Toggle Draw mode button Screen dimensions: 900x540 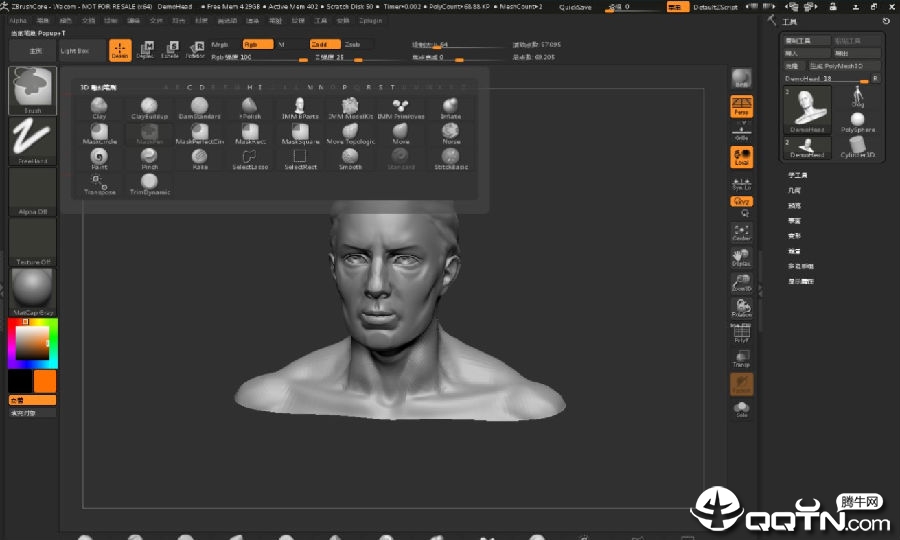click(120, 50)
